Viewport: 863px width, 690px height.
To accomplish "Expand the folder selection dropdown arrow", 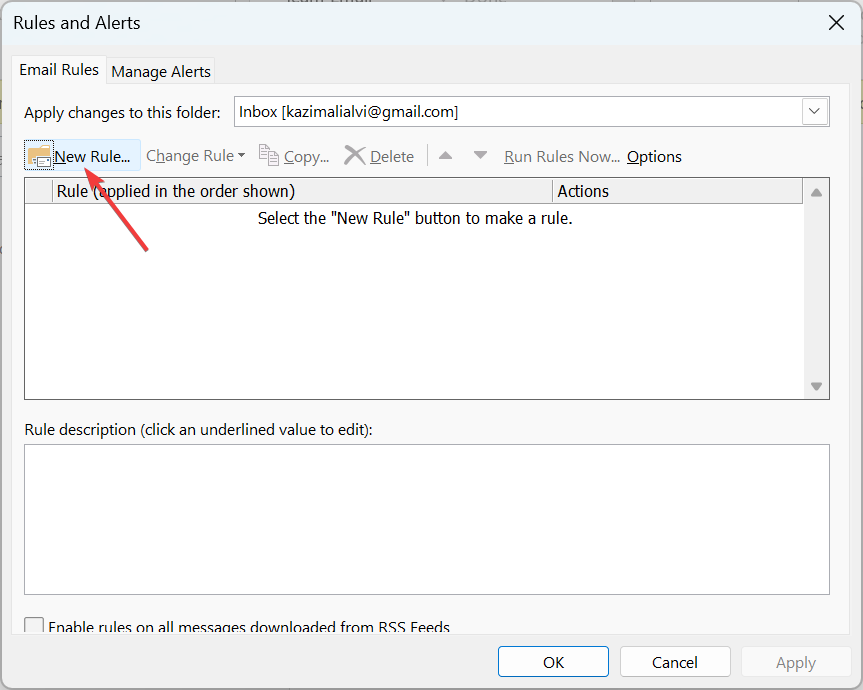I will [815, 111].
